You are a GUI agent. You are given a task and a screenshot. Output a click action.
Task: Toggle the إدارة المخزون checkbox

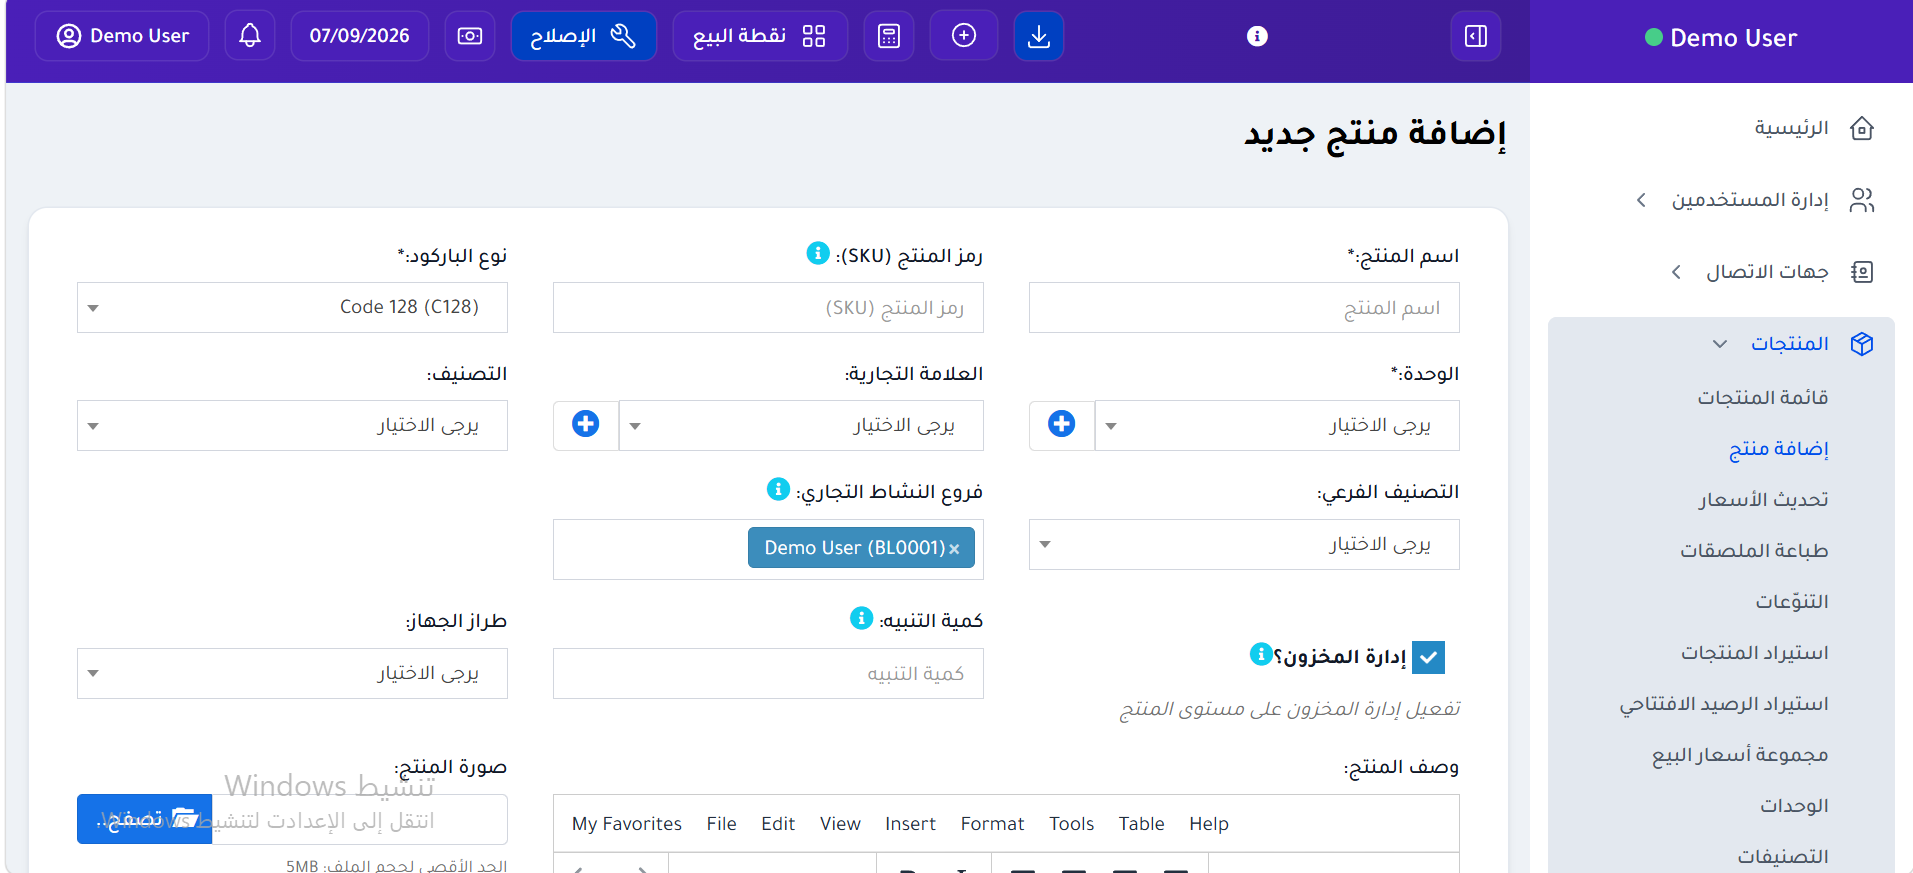(x=1428, y=657)
